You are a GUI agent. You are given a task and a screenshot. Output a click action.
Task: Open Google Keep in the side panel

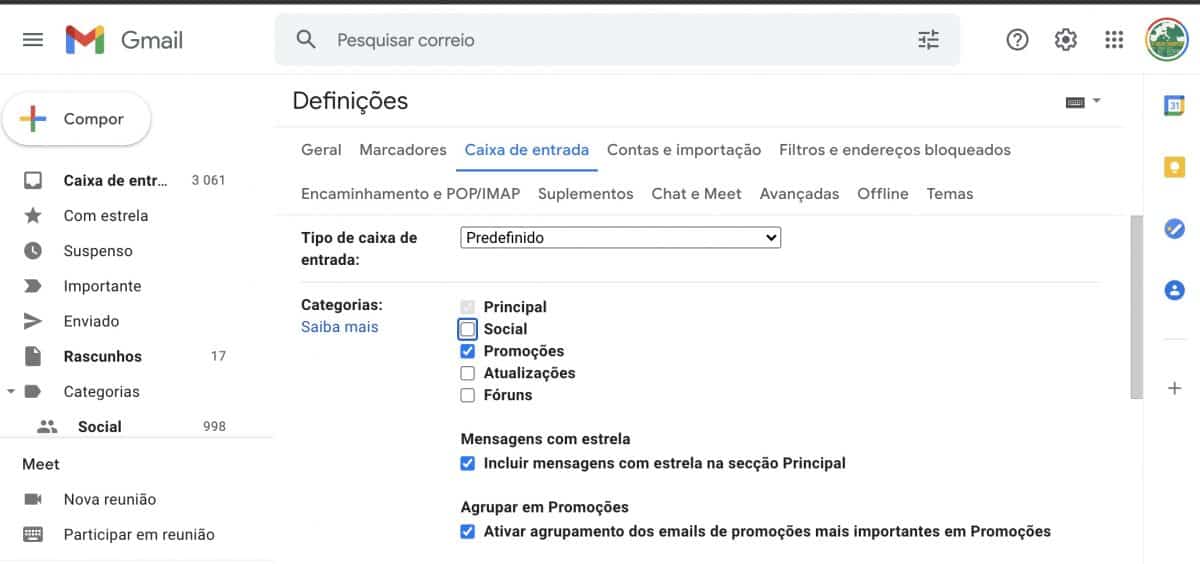point(1175,167)
